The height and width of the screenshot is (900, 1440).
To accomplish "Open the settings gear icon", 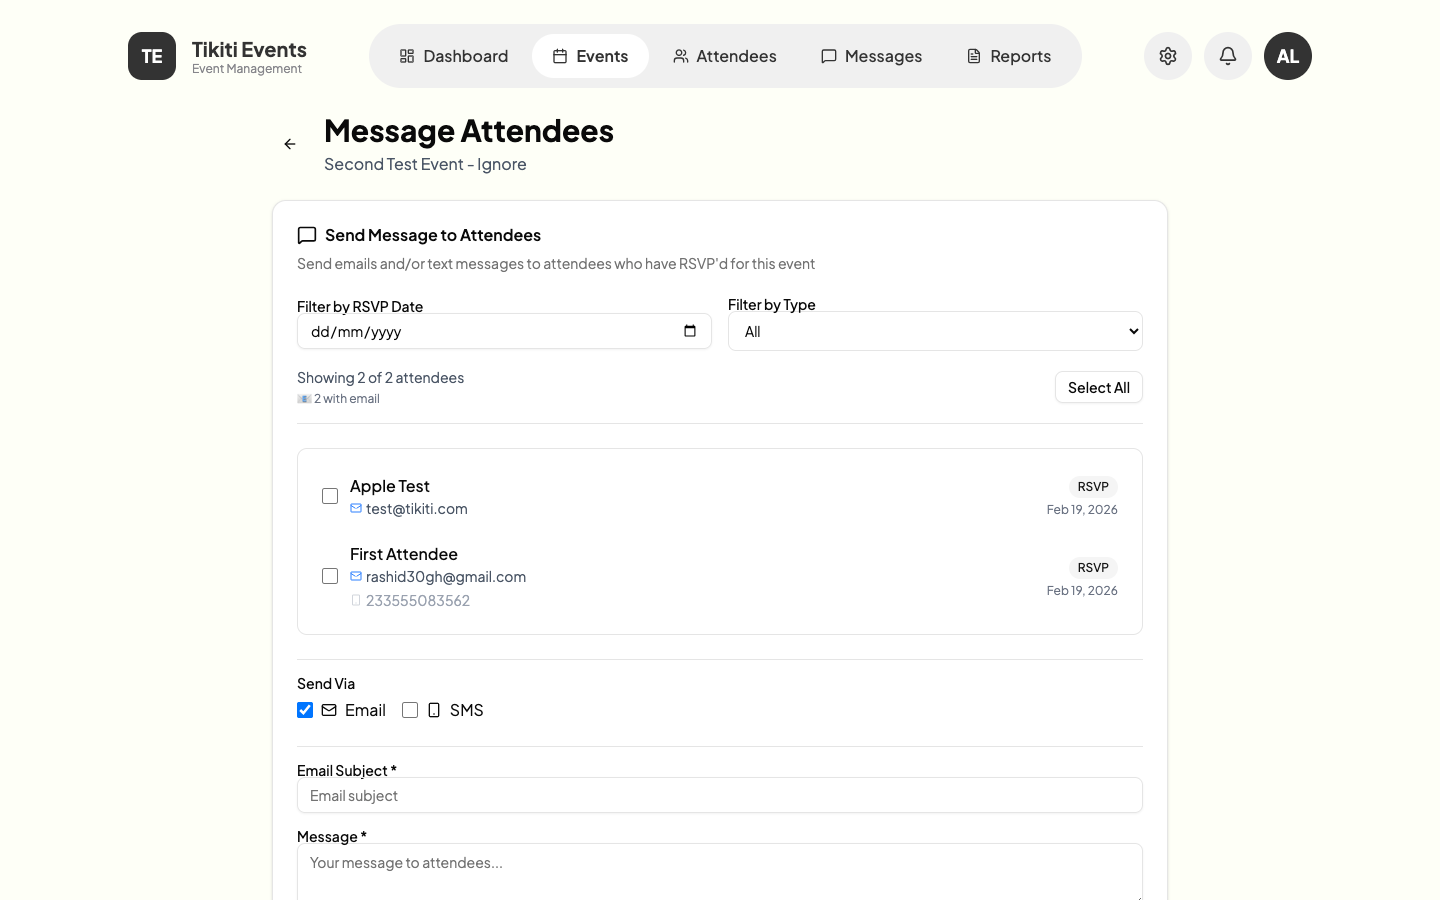I will (x=1168, y=56).
